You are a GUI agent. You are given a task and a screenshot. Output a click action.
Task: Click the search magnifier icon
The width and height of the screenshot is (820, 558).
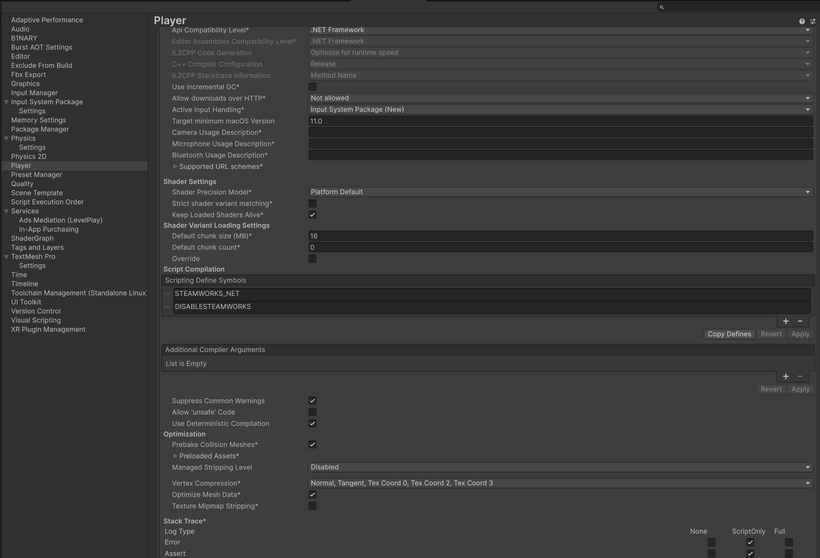point(661,7)
